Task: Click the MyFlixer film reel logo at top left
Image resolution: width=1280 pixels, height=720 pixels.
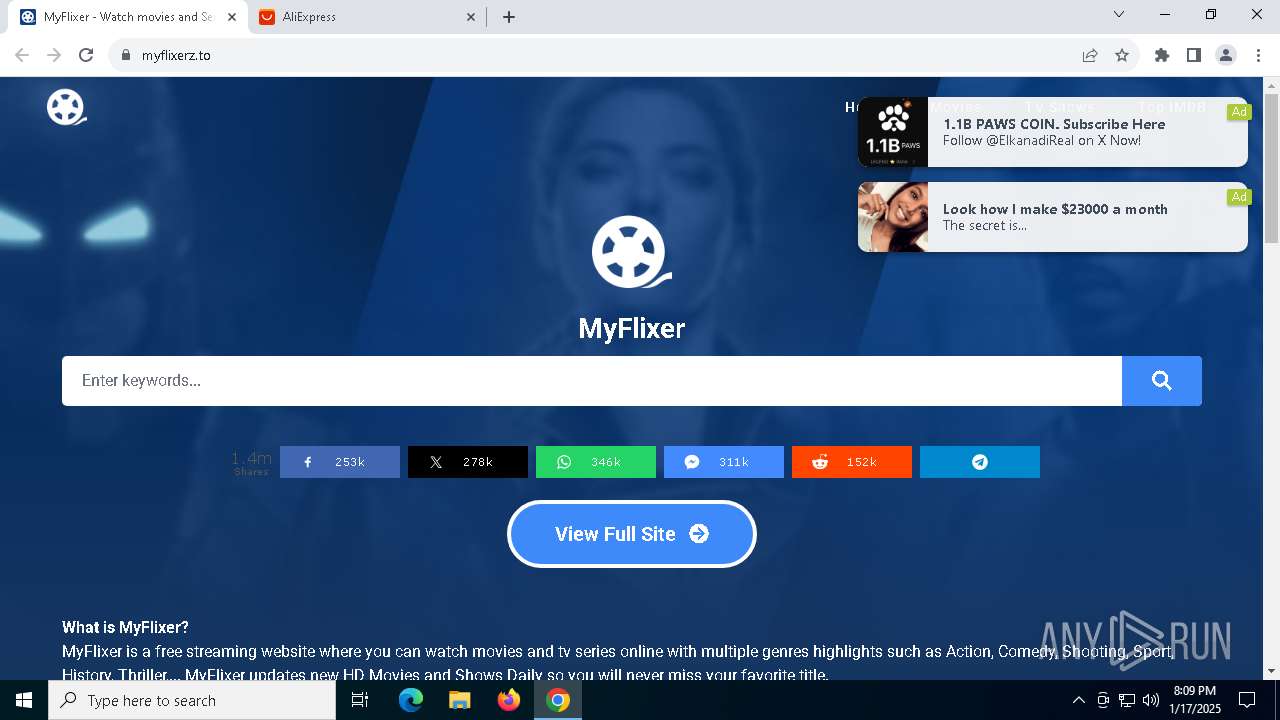Action: point(66,107)
